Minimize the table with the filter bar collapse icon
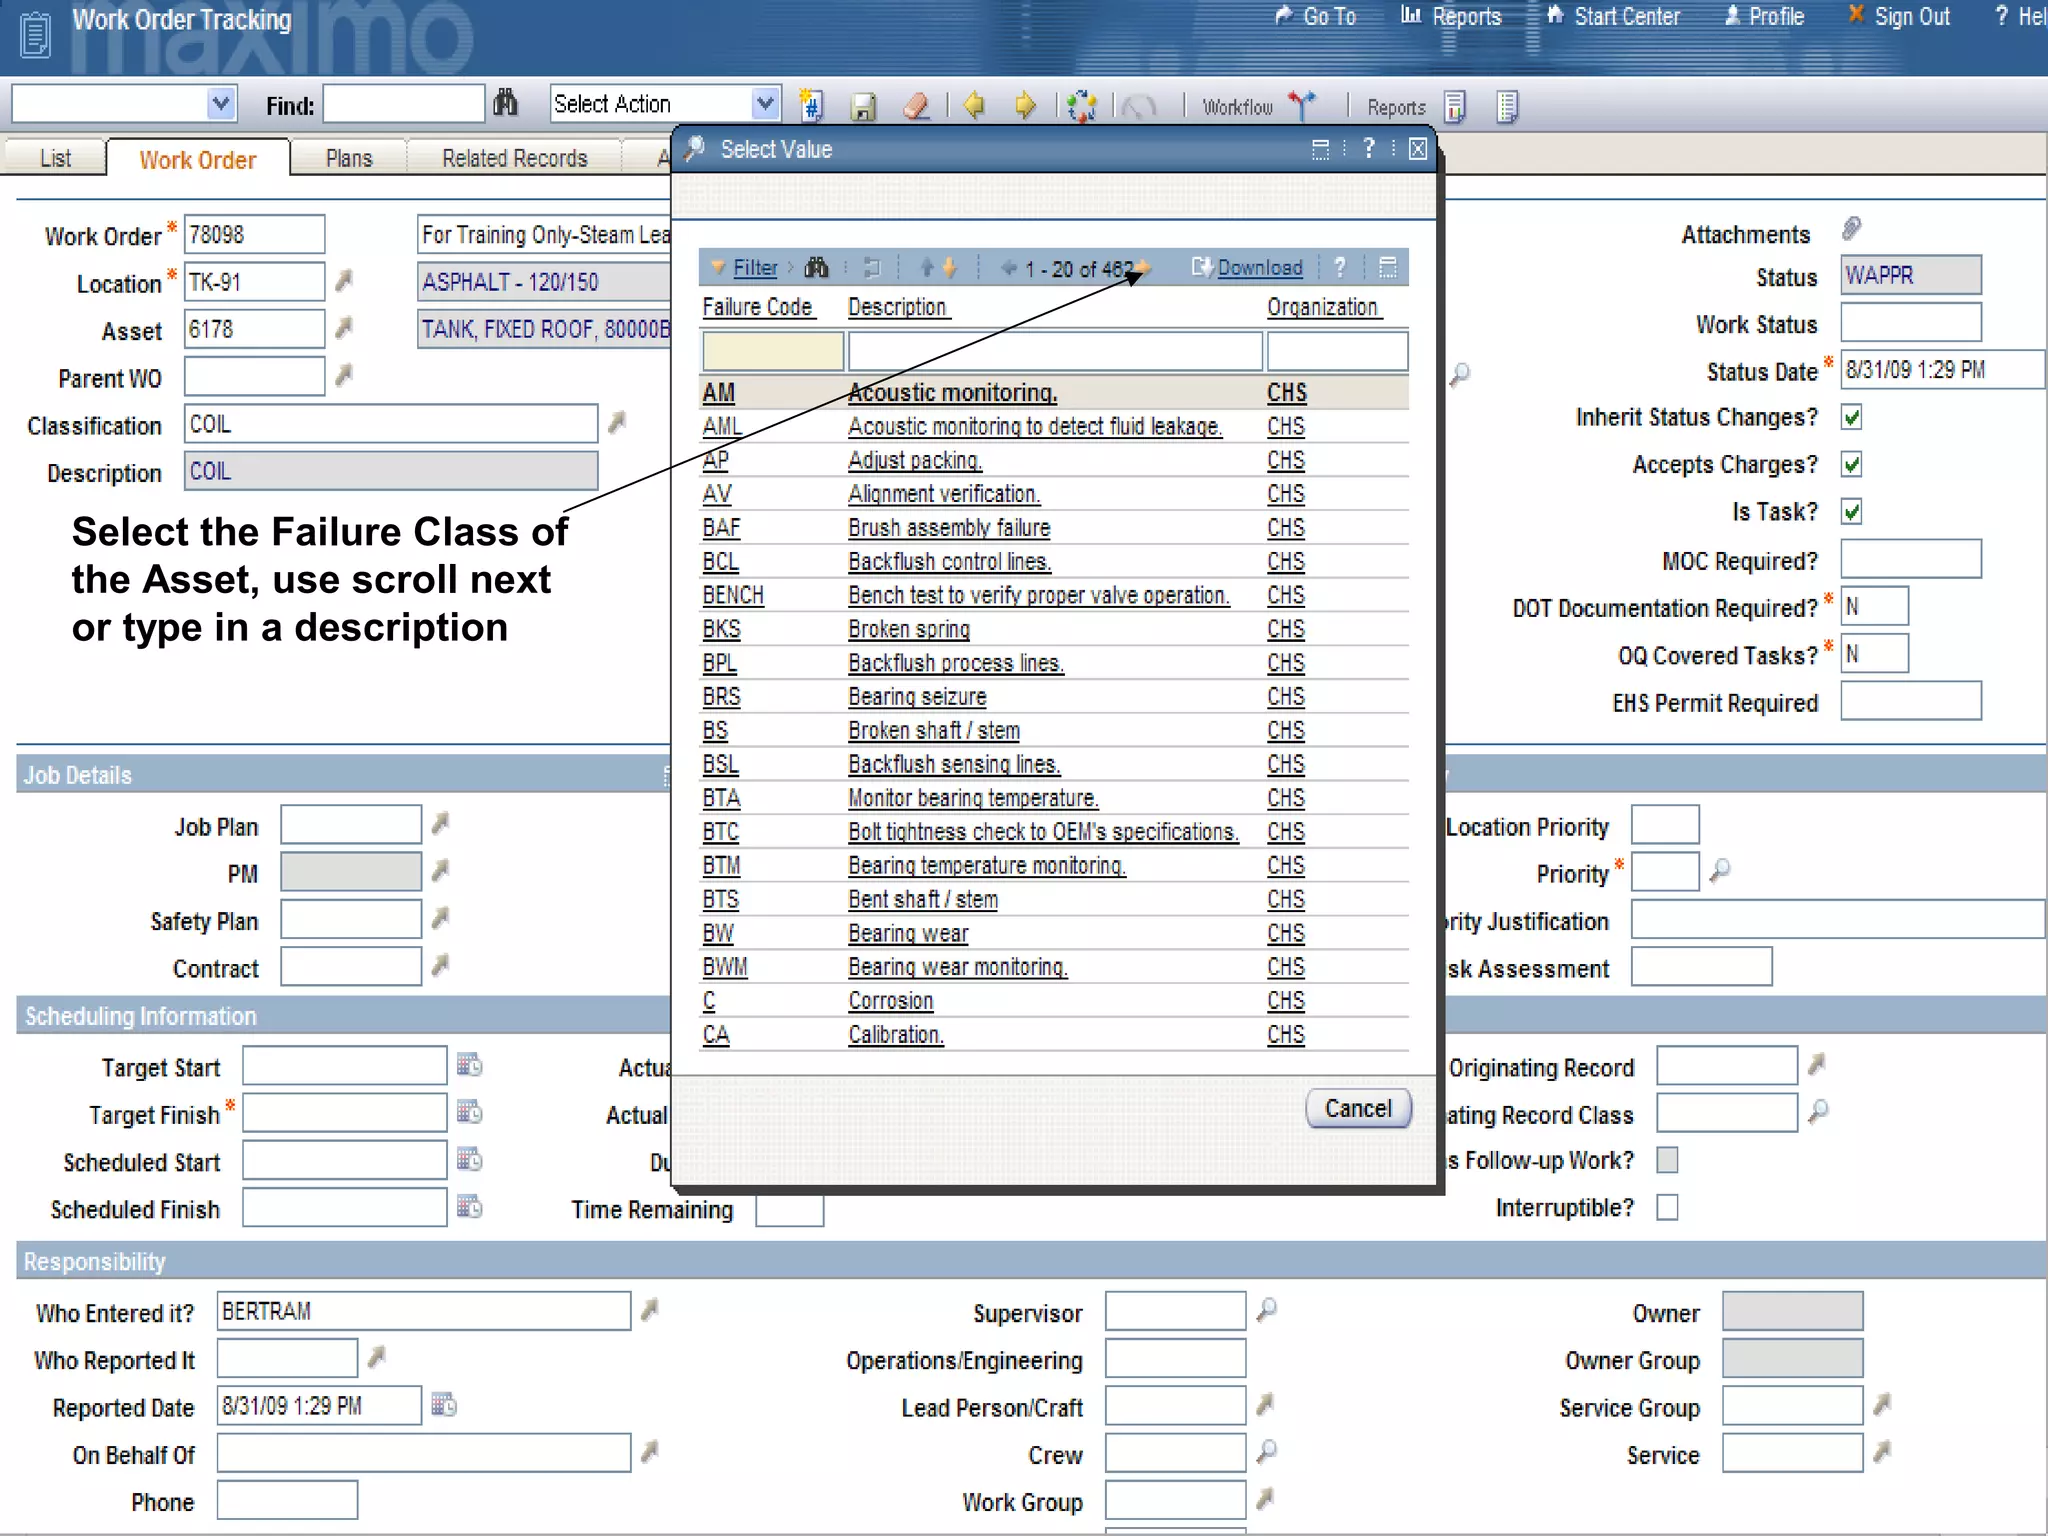Image resolution: width=2048 pixels, height=1536 pixels. point(1388,267)
